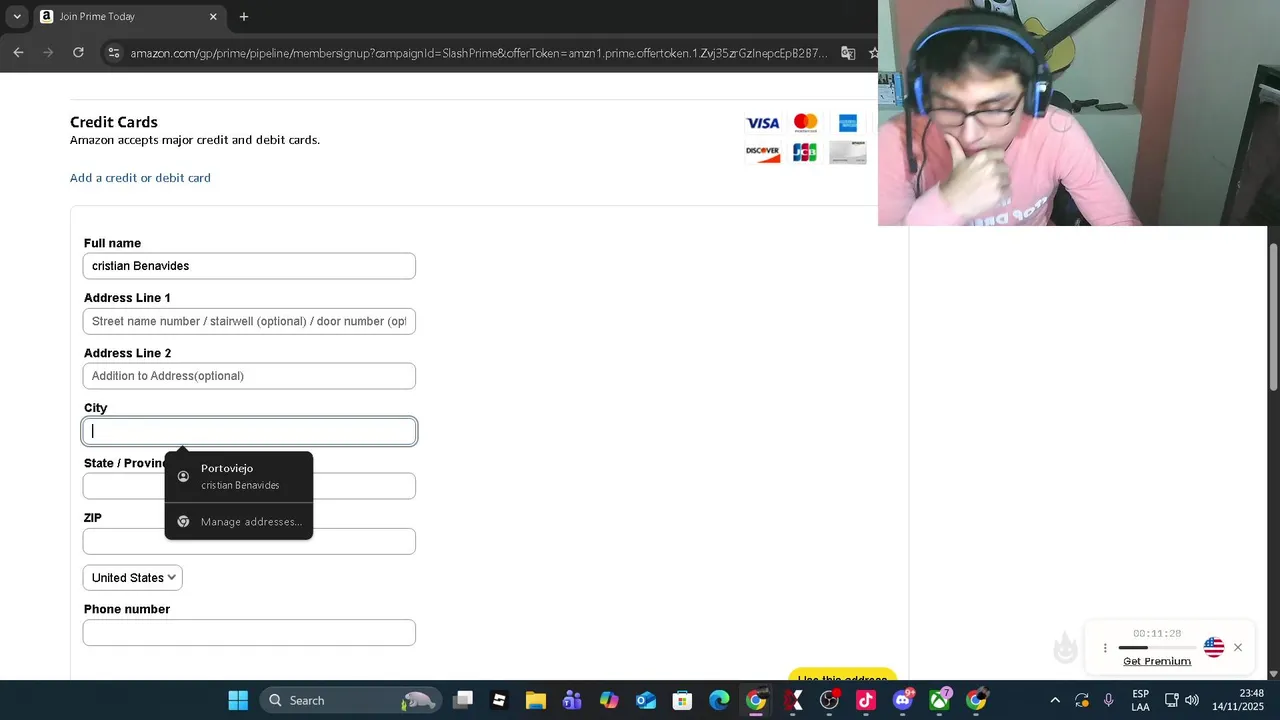Click the ZIP code field
This screenshot has width=1280, height=720.
pyautogui.click(x=249, y=541)
